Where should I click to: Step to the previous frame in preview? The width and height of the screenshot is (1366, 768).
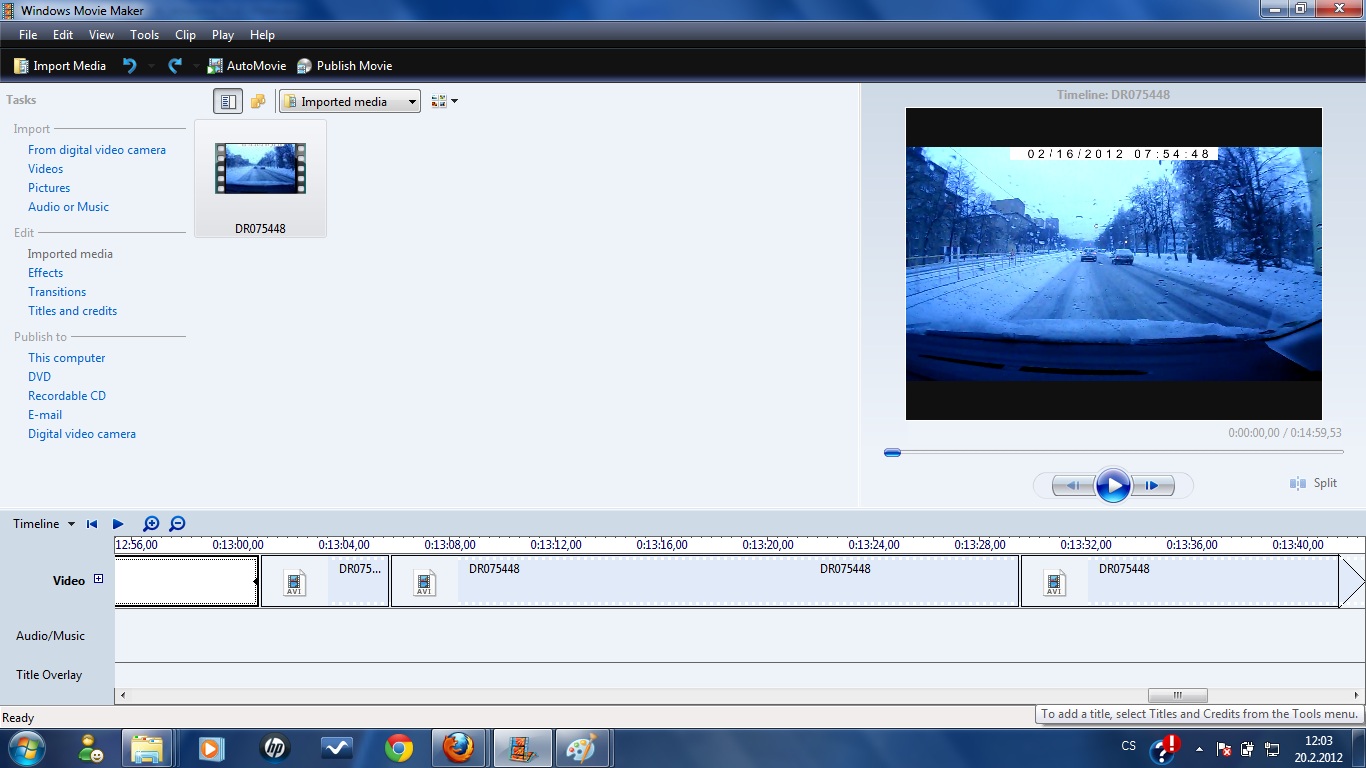[1072, 486]
